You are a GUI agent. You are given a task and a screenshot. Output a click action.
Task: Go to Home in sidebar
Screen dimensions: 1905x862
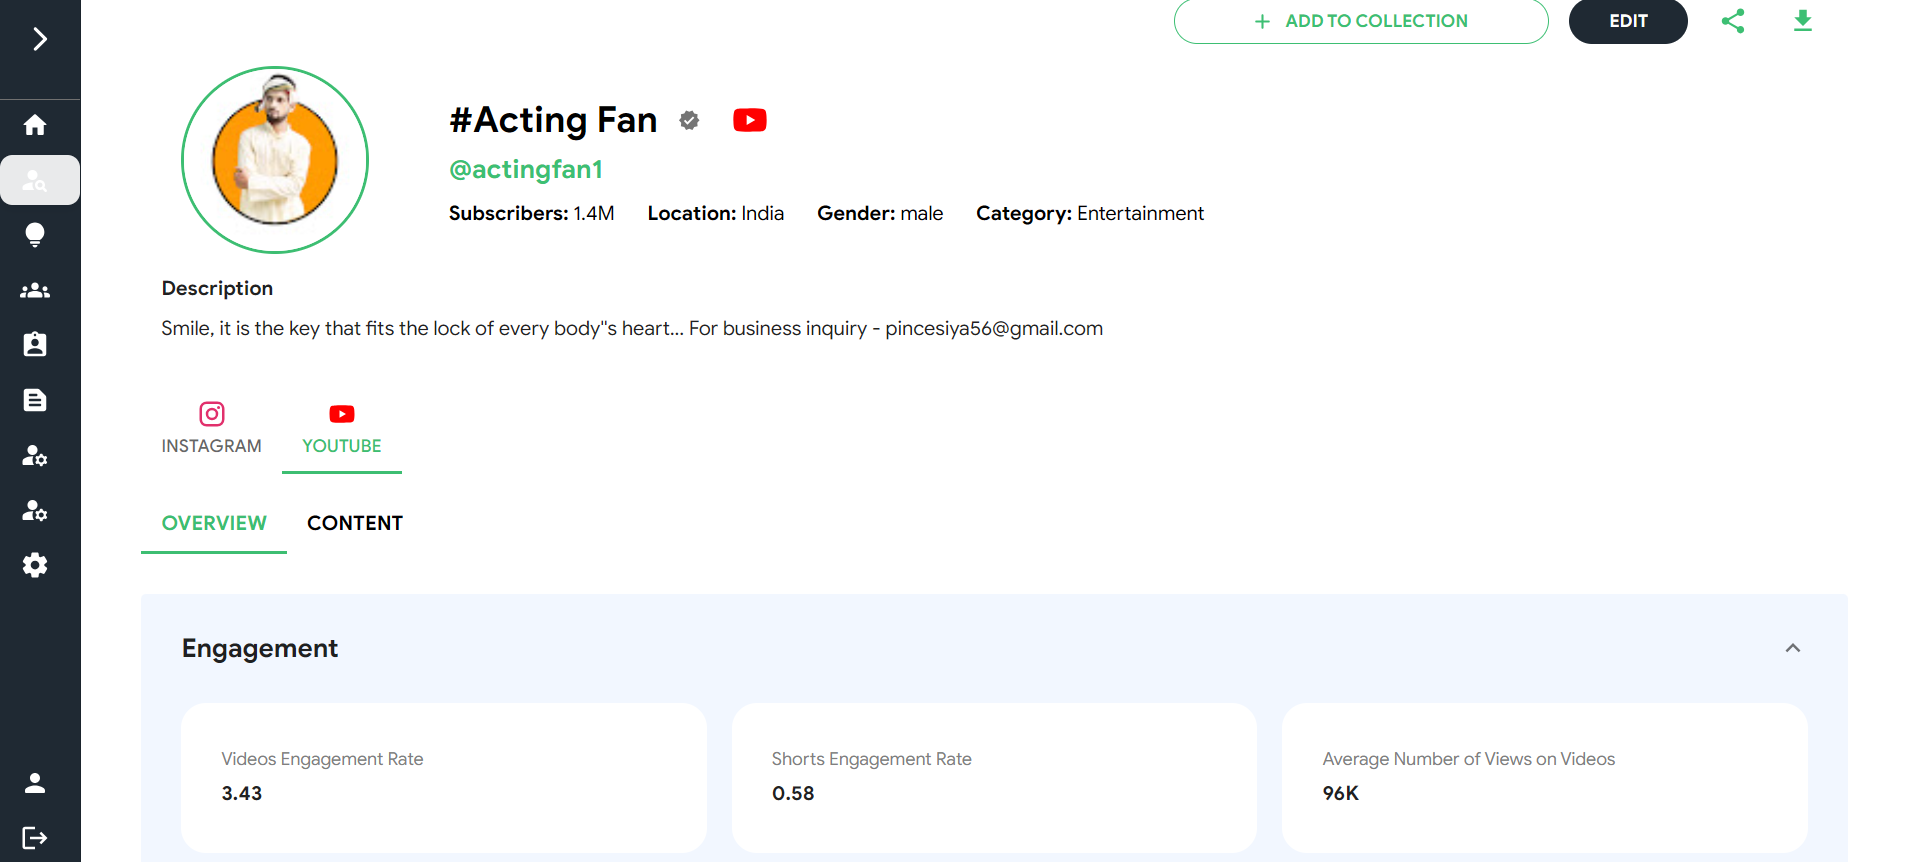click(x=35, y=125)
